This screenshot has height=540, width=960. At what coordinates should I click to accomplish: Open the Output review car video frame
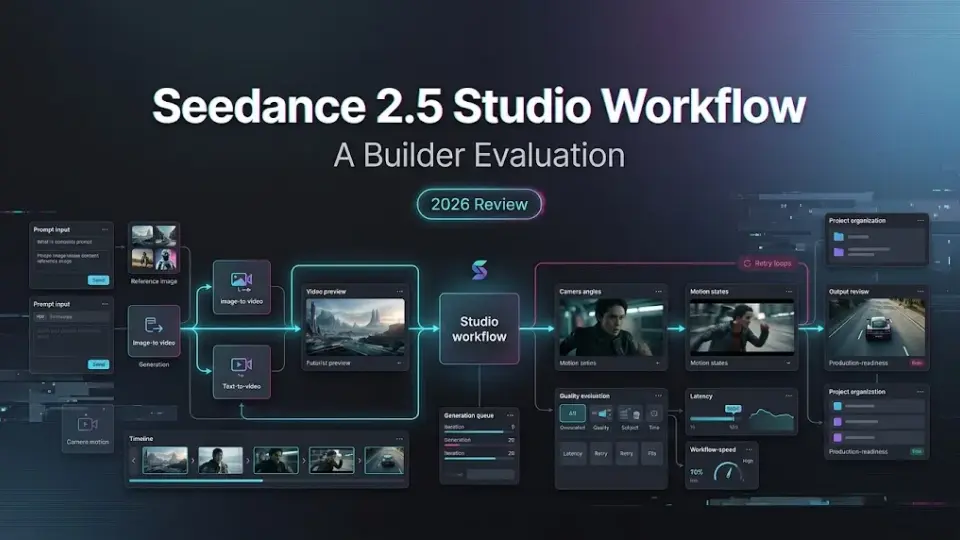tap(877, 327)
